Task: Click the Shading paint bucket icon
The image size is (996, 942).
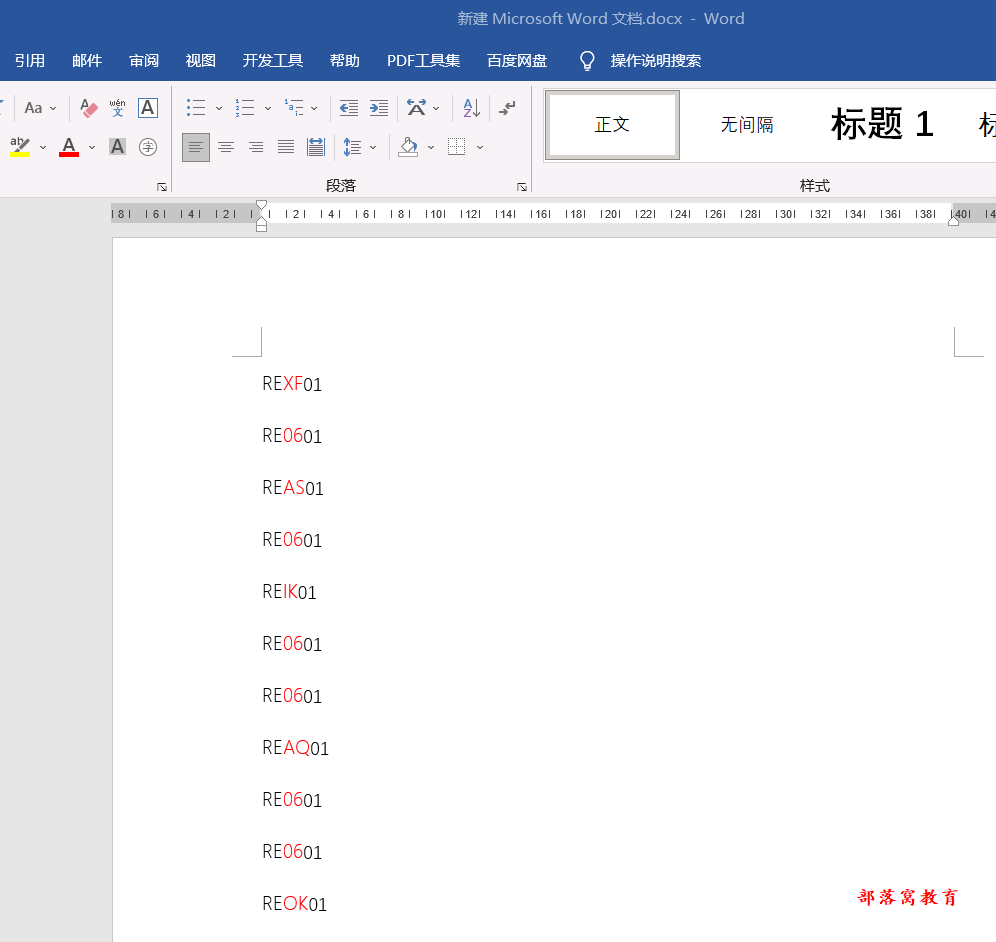Action: [408, 147]
